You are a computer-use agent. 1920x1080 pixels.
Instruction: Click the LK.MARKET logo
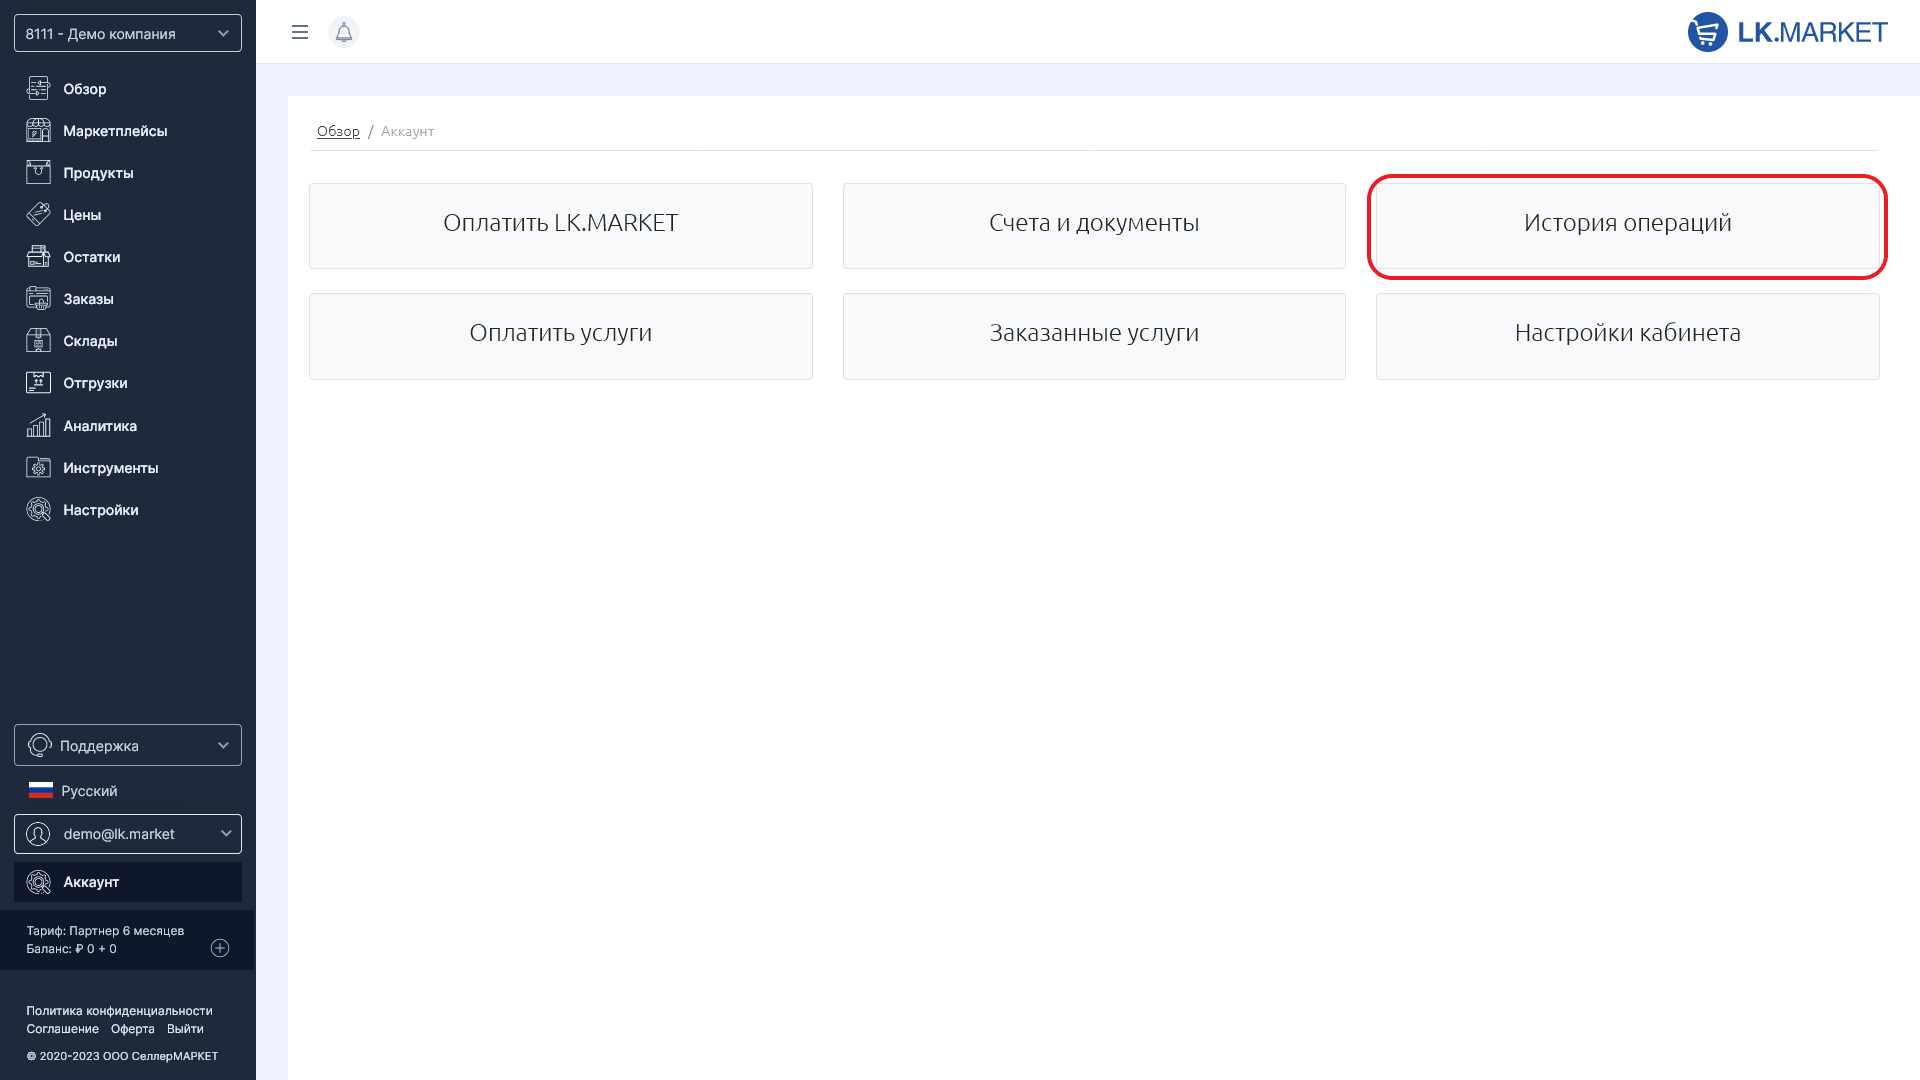[1786, 32]
